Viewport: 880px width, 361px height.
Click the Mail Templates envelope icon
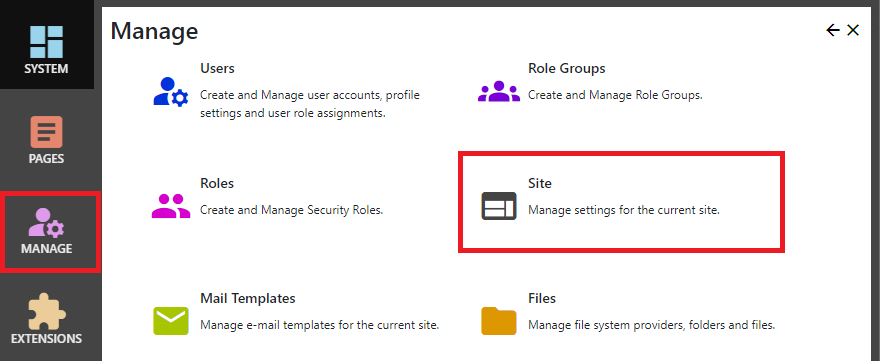tap(171, 321)
